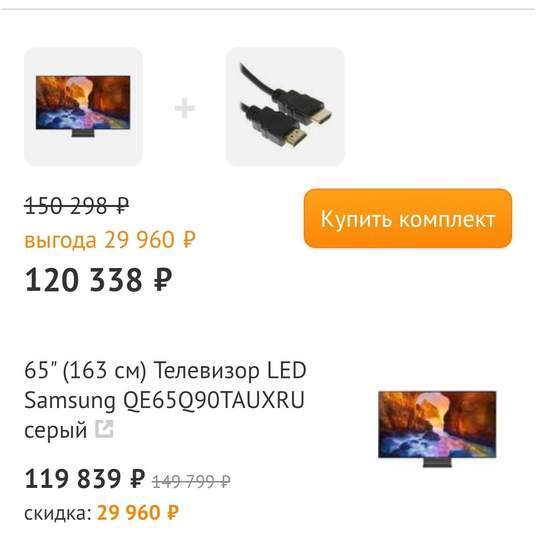The image size is (536, 545).
Task: Open the TV image beside the product title
Action: click(437, 429)
